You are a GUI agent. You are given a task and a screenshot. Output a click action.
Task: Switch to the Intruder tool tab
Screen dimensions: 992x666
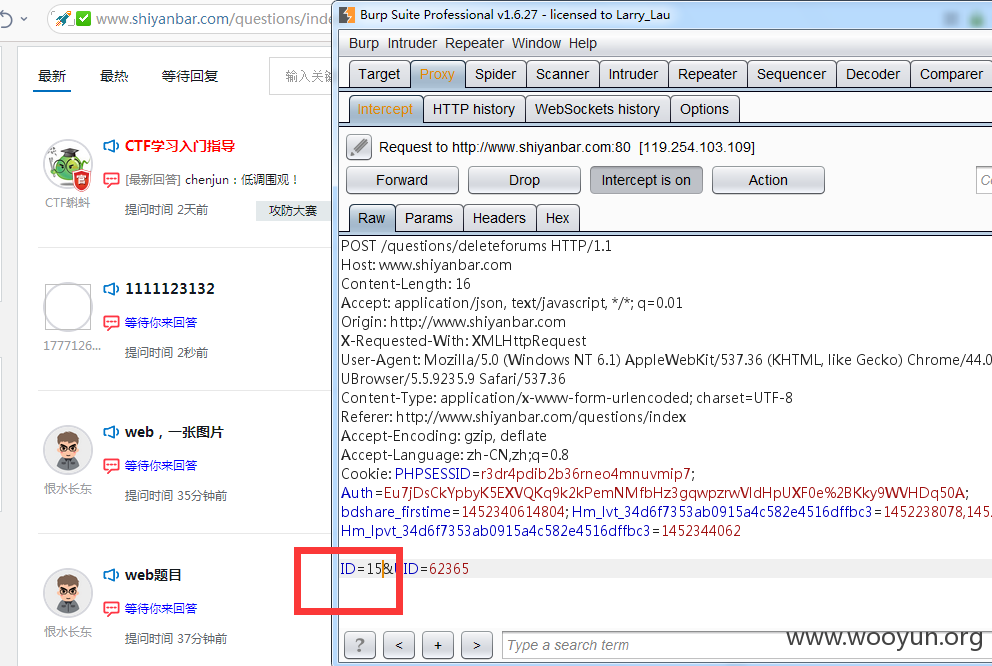[633, 74]
